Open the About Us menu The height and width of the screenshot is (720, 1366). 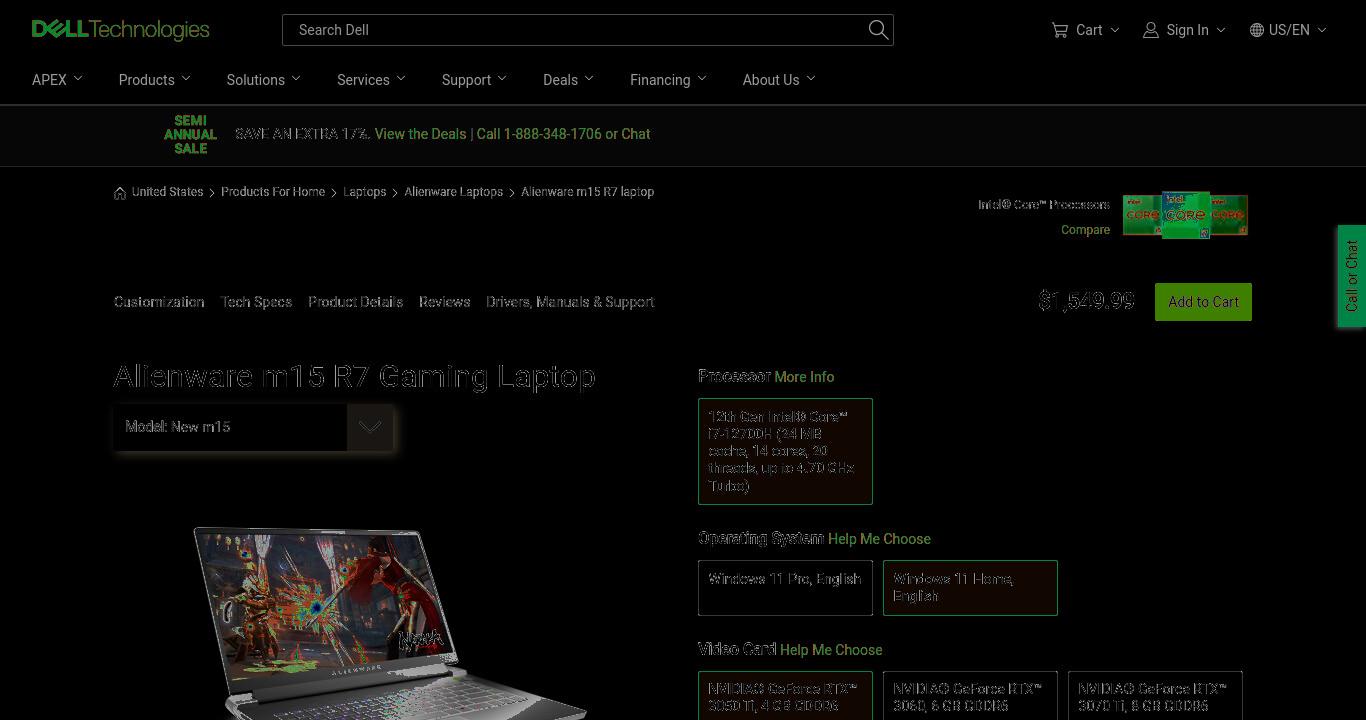tap(778, 80)
